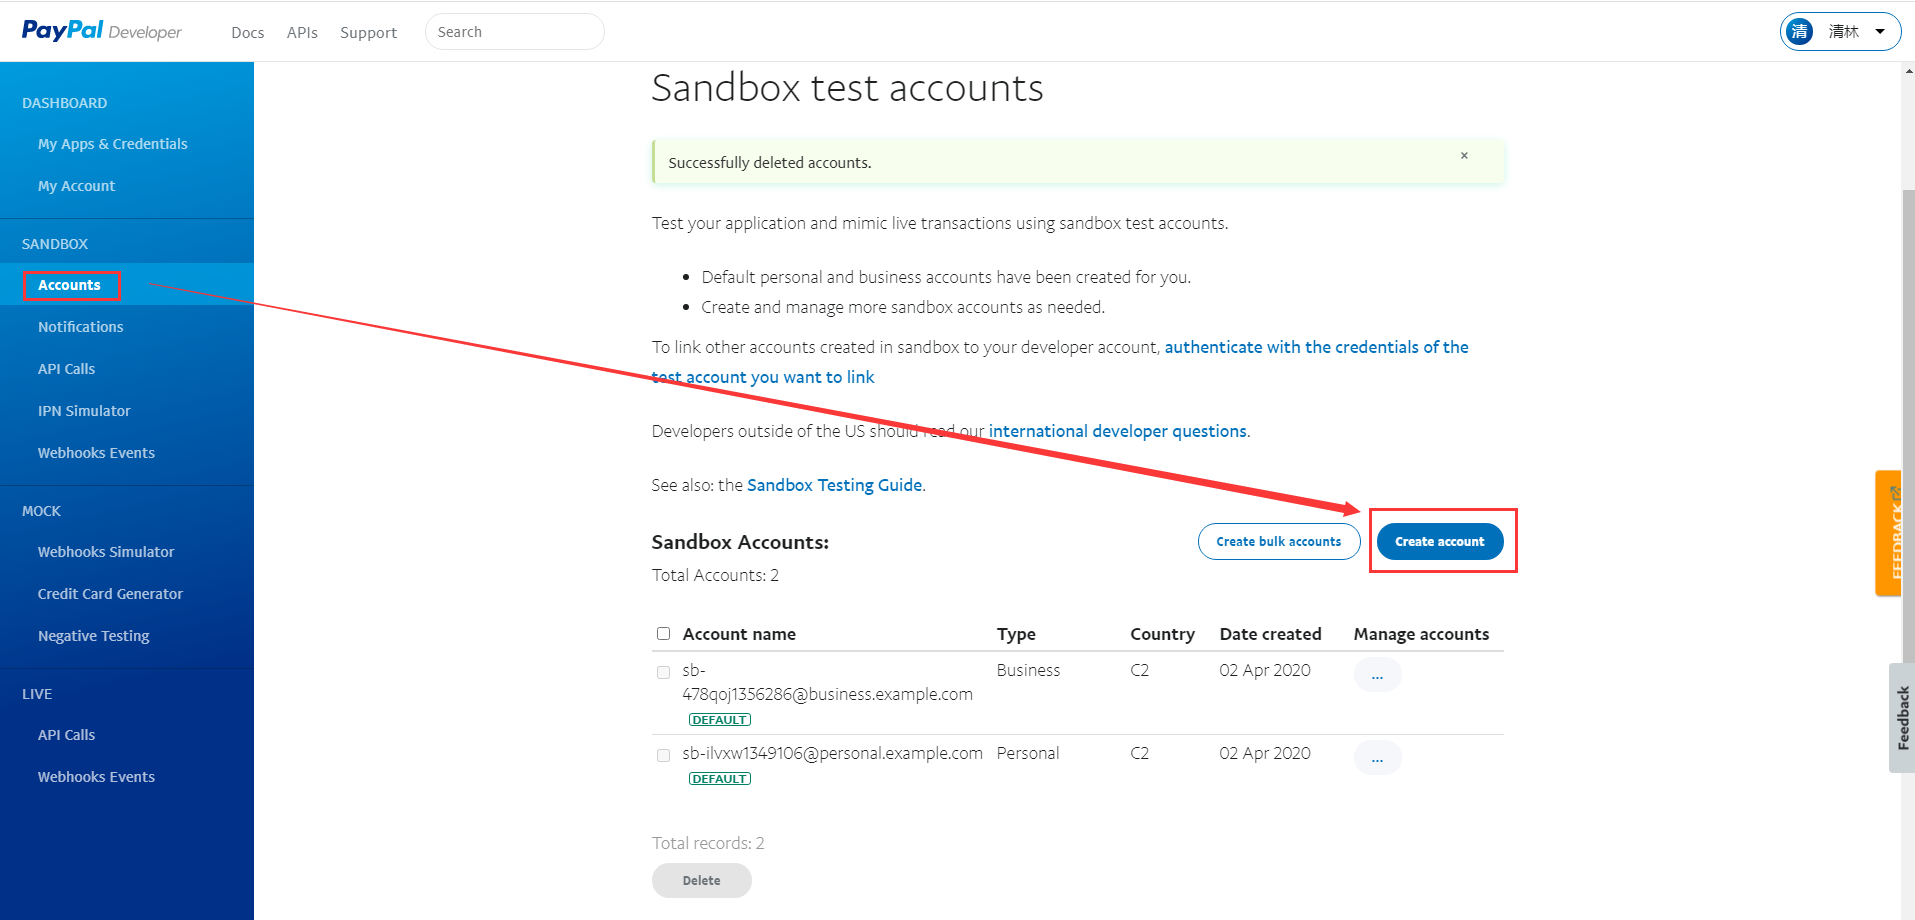This screenshot has height=920, width=1915.
Task: Open manage menu for business account
Action: [x=1377, y=675]
